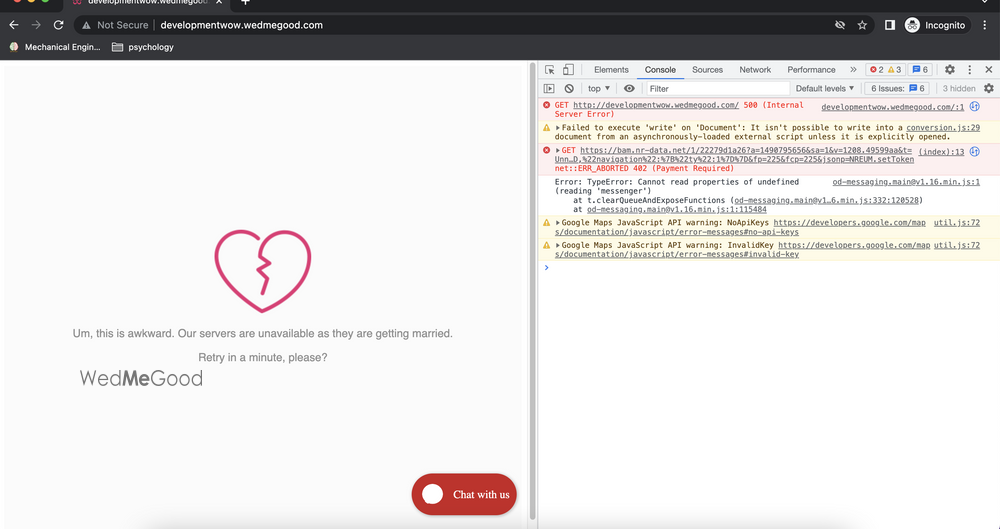
Task: Select 'Retry in a minute, please?' text
Action: [x=262, y=357]
